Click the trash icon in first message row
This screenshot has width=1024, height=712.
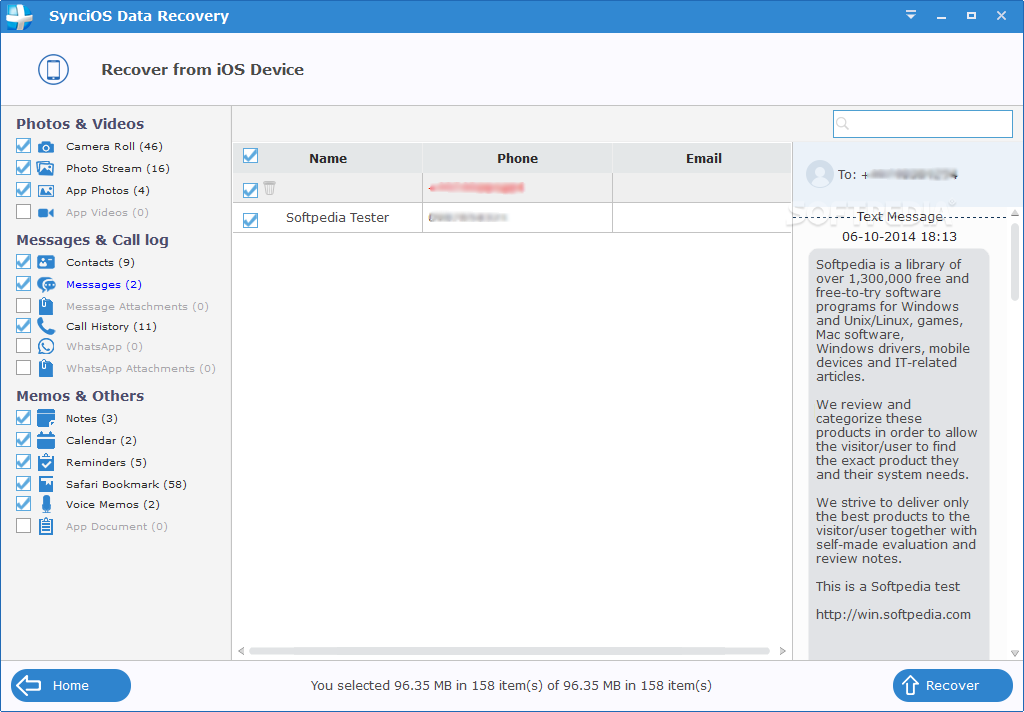coord(270,188)
